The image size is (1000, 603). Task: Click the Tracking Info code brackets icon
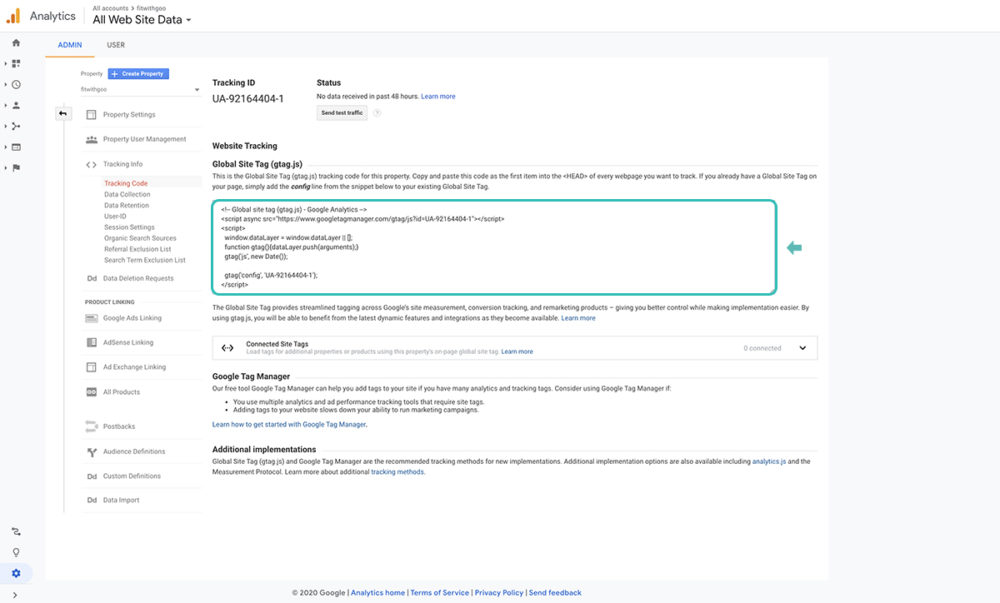[x=91, y=164]
